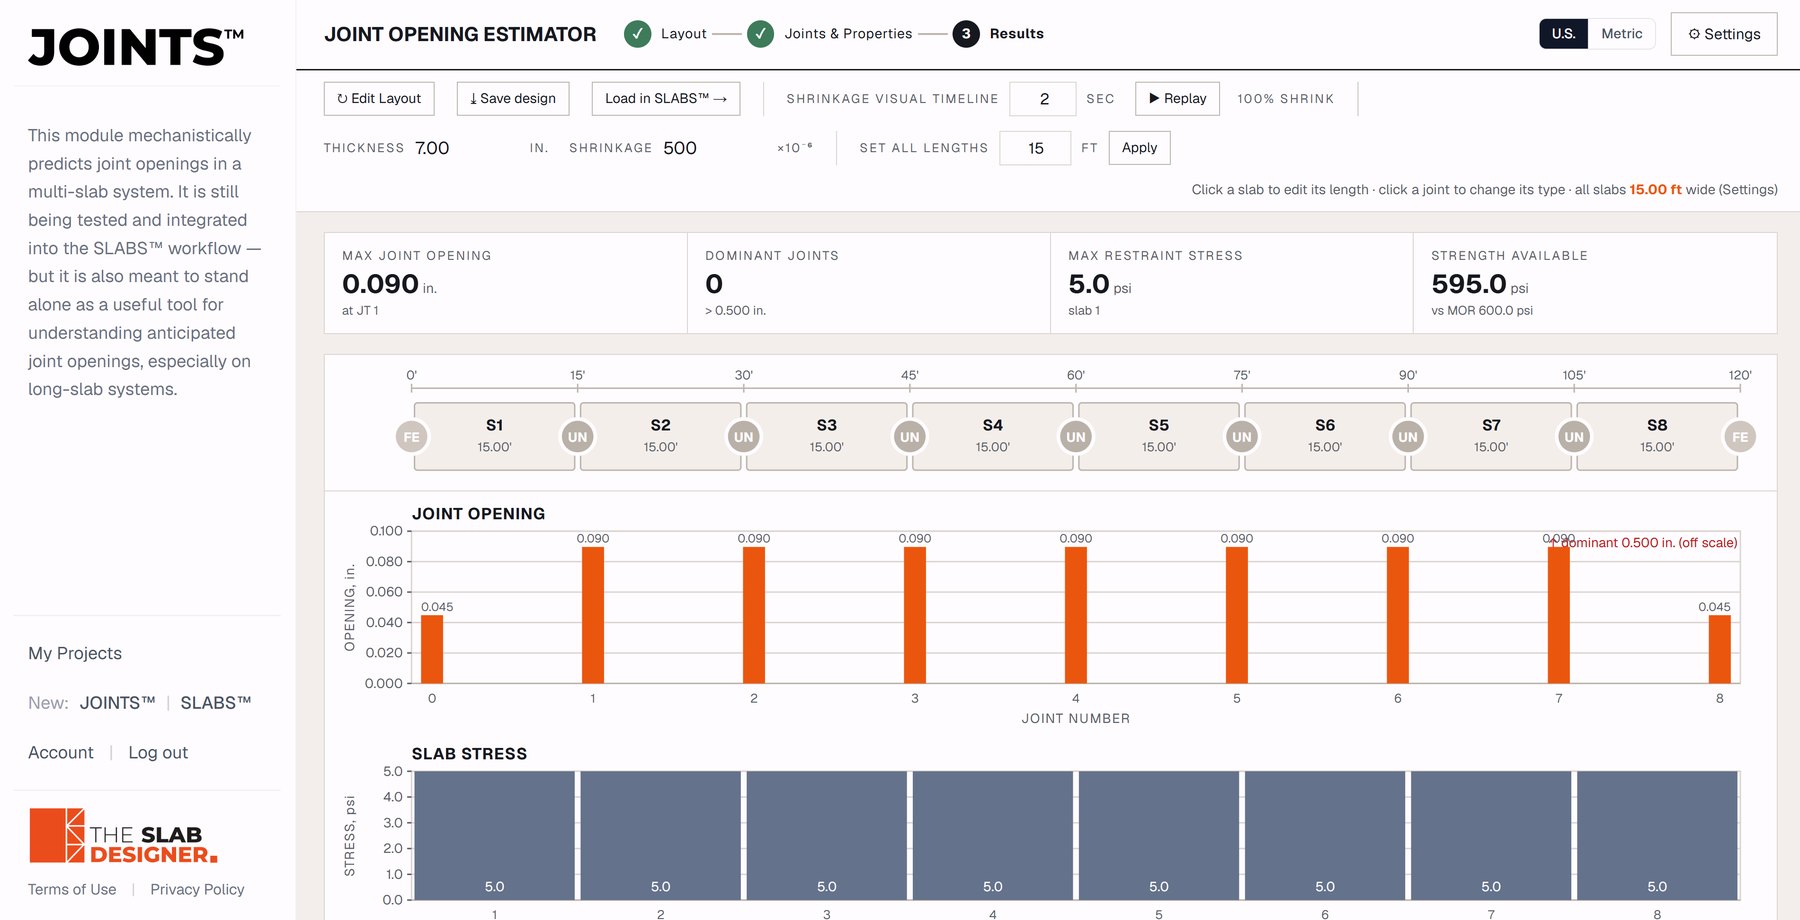Open the Settings panel
The image size is (1800, 920).
1724,34
